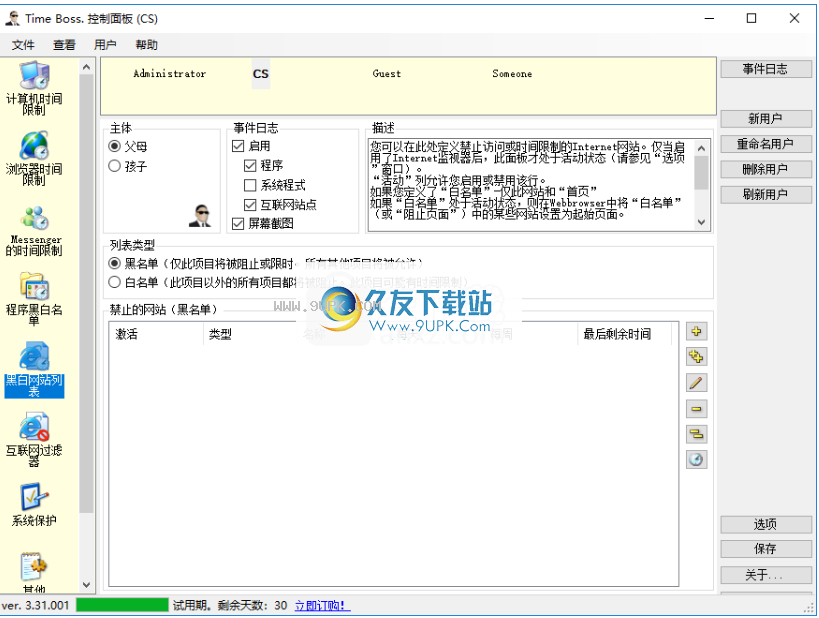Click the 激活 column header

point(156,334)
